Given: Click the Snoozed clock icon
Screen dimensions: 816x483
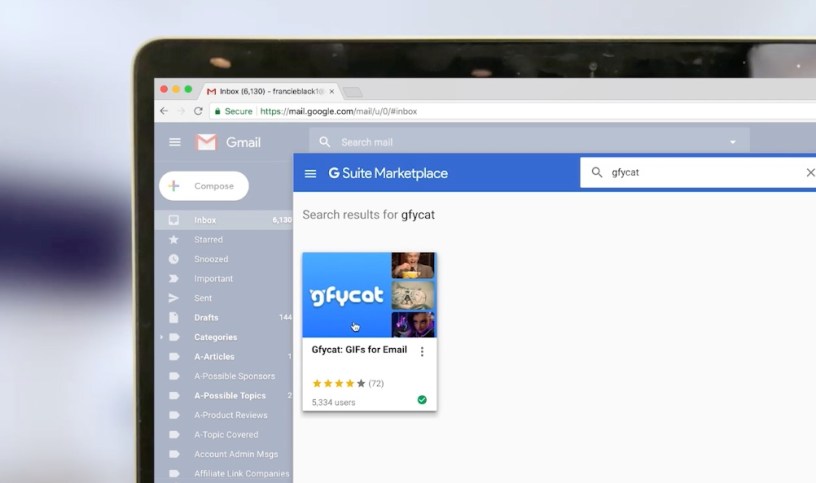Looking at the screenshot, I should pos(174,259).
